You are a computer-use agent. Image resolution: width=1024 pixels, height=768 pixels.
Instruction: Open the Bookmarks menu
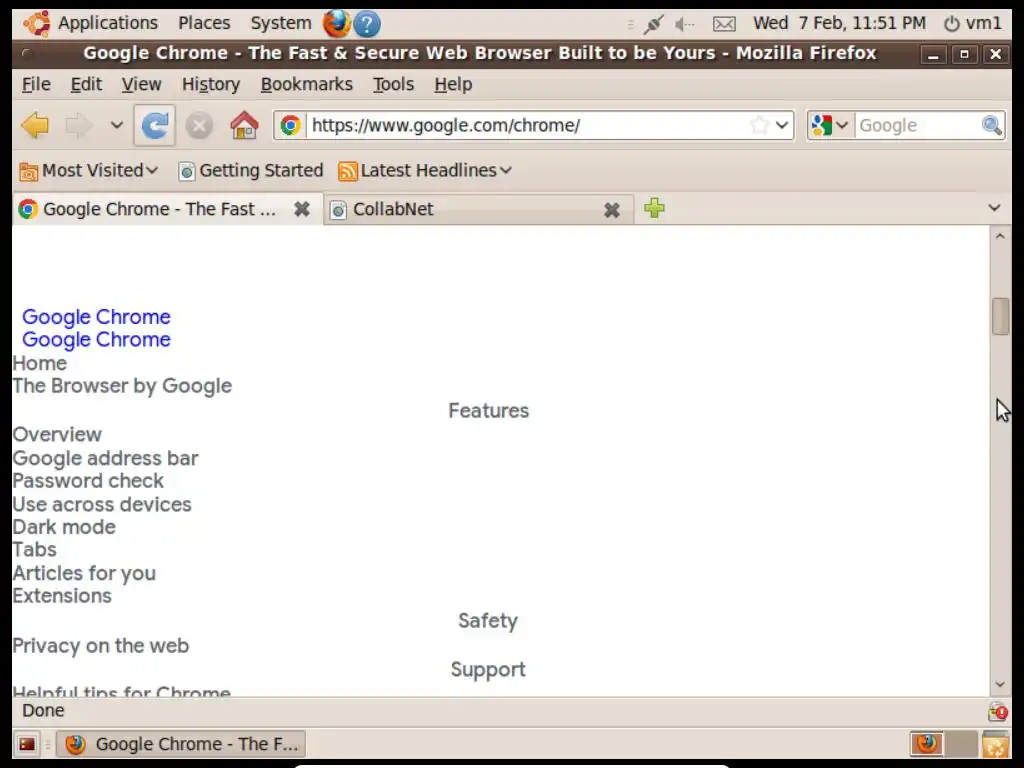coord(306,84)
